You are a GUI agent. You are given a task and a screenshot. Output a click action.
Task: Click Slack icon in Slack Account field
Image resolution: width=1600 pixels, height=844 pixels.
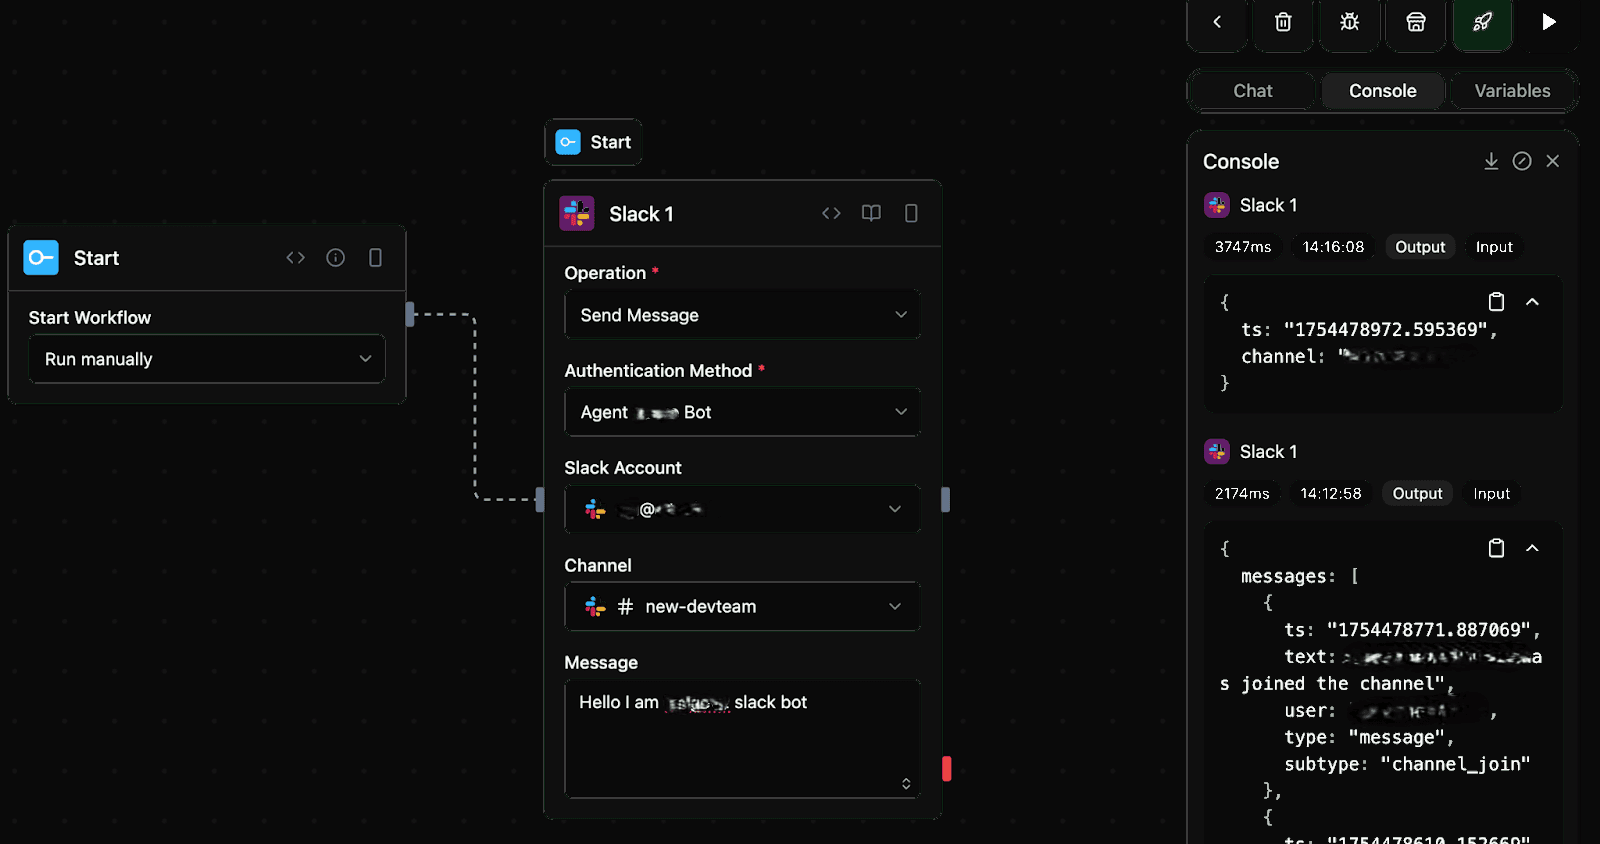pyautogui.click(x=595, y=509)
